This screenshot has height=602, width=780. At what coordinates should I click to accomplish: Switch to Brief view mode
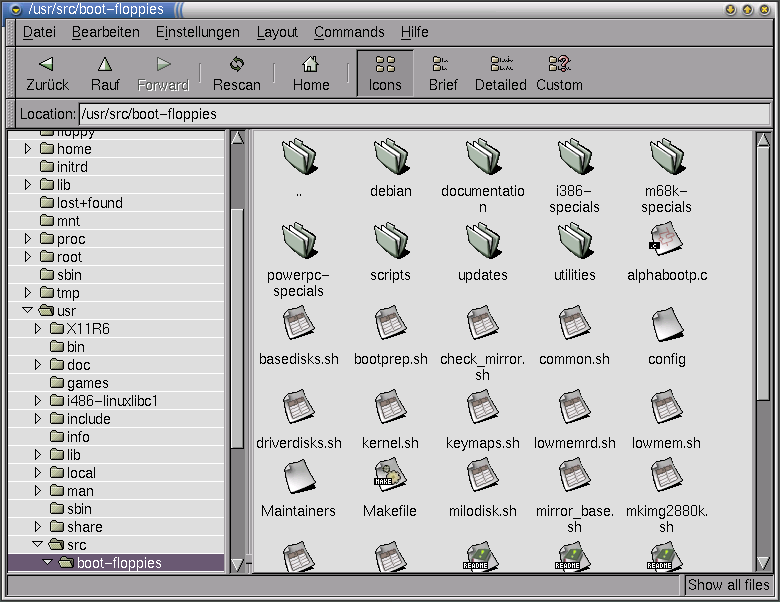click(443, 74)
